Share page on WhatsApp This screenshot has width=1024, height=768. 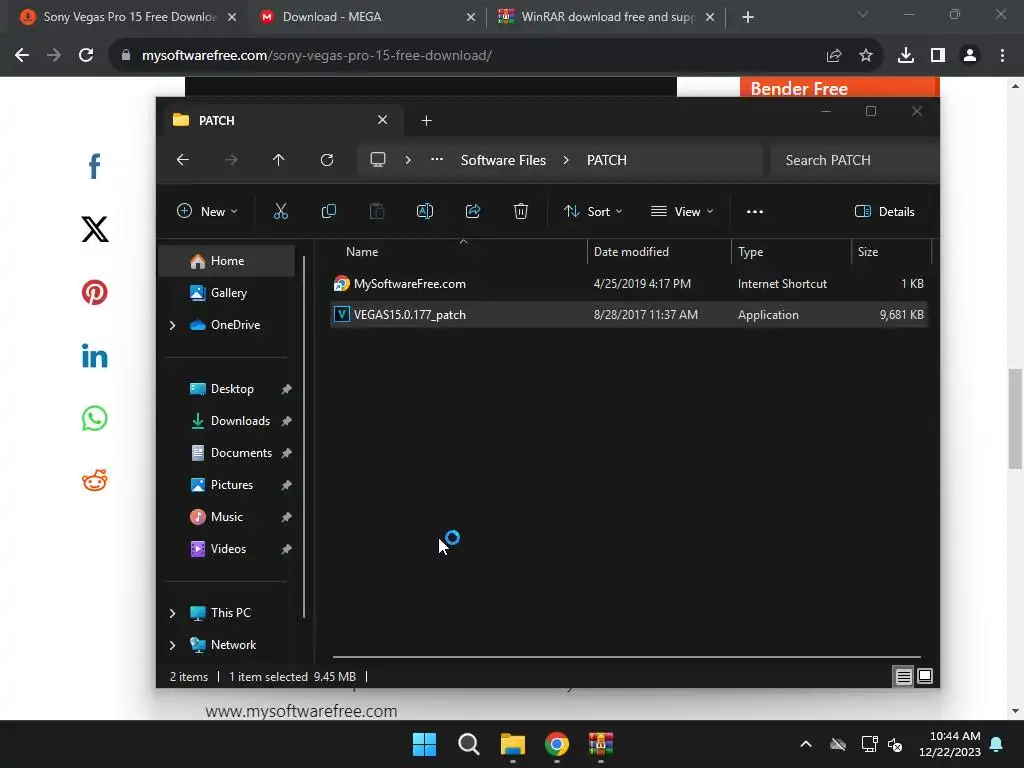pos(95,419)
